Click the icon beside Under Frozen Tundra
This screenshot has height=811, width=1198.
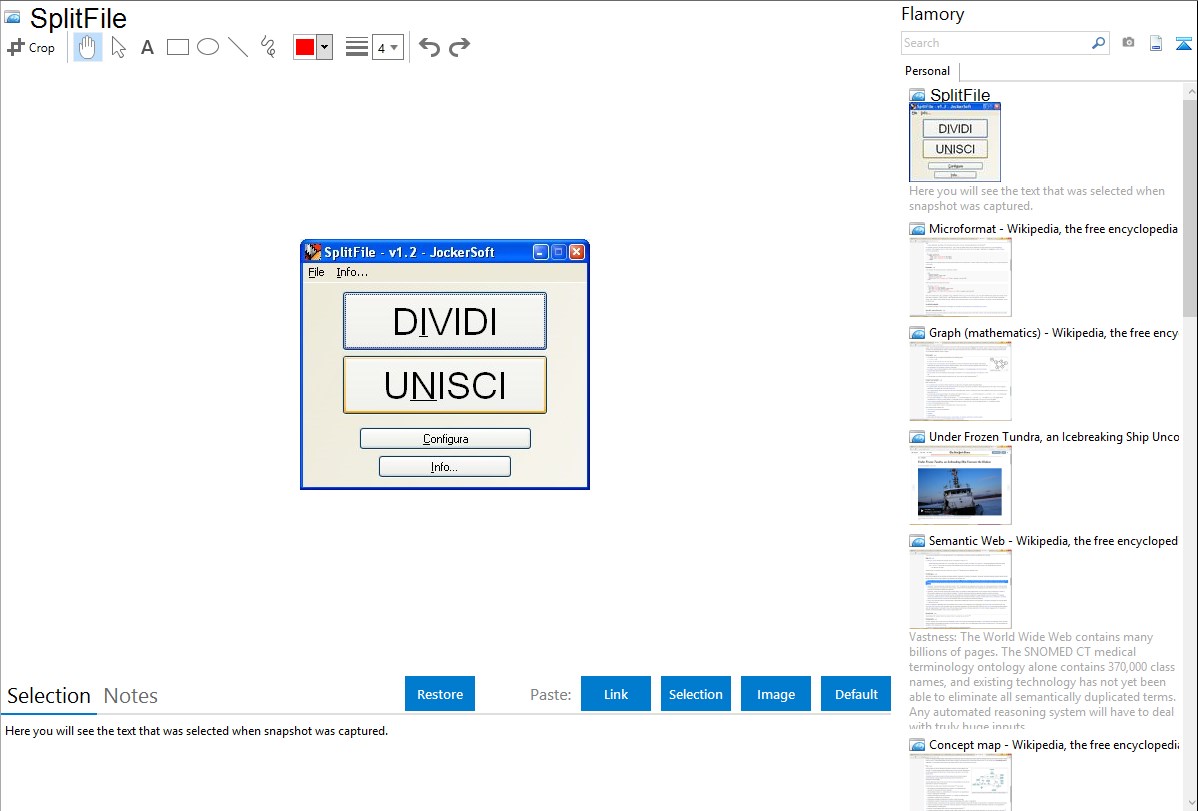coord(917,437)
